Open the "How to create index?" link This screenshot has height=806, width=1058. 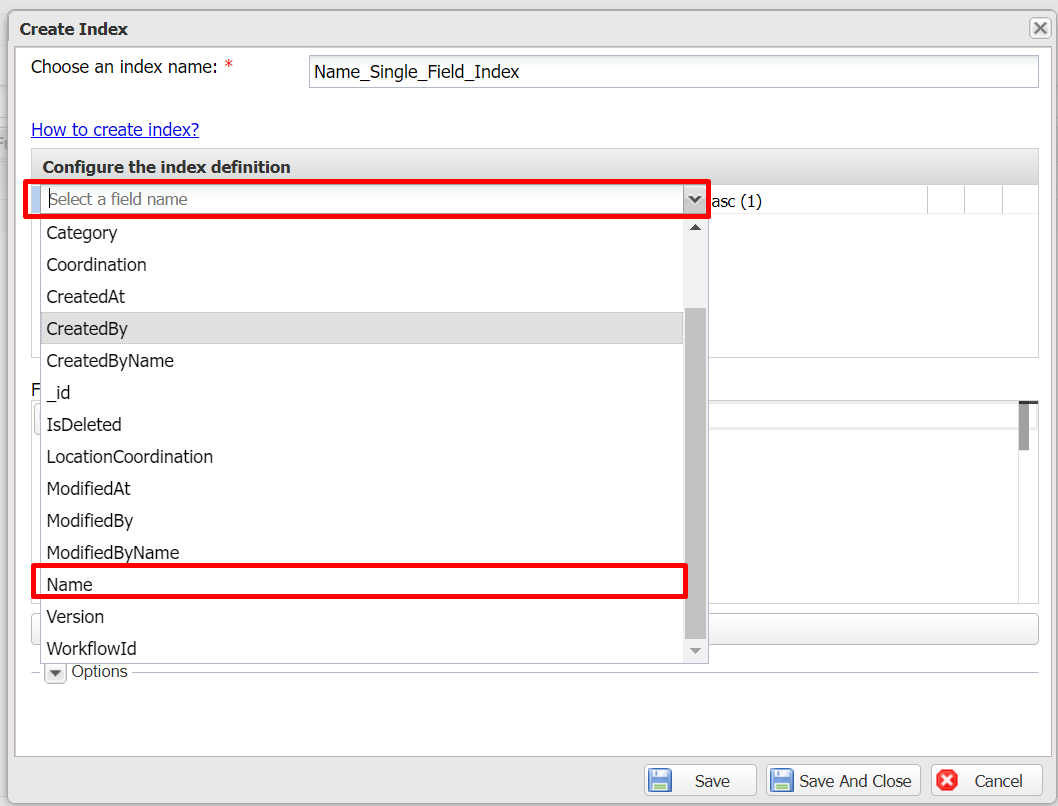click(x=114, y=129)
